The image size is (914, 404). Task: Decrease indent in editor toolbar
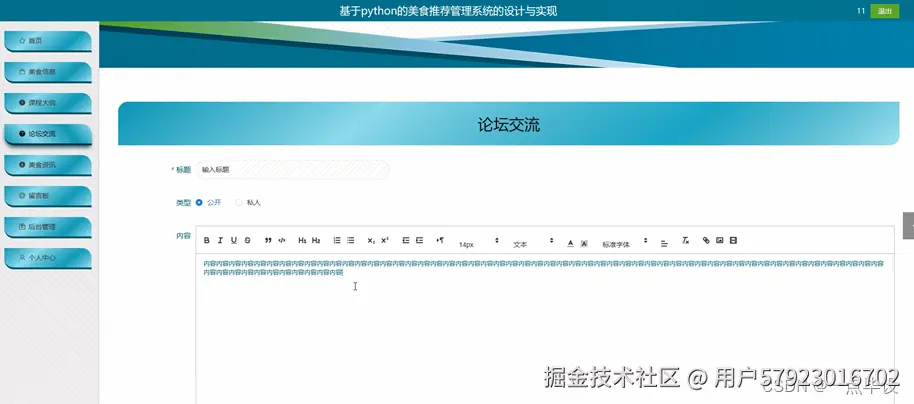click(x=406, y=240)
